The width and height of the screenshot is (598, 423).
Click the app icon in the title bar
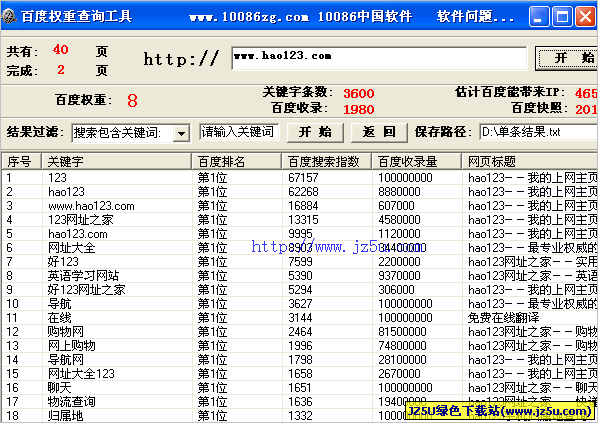9,16
